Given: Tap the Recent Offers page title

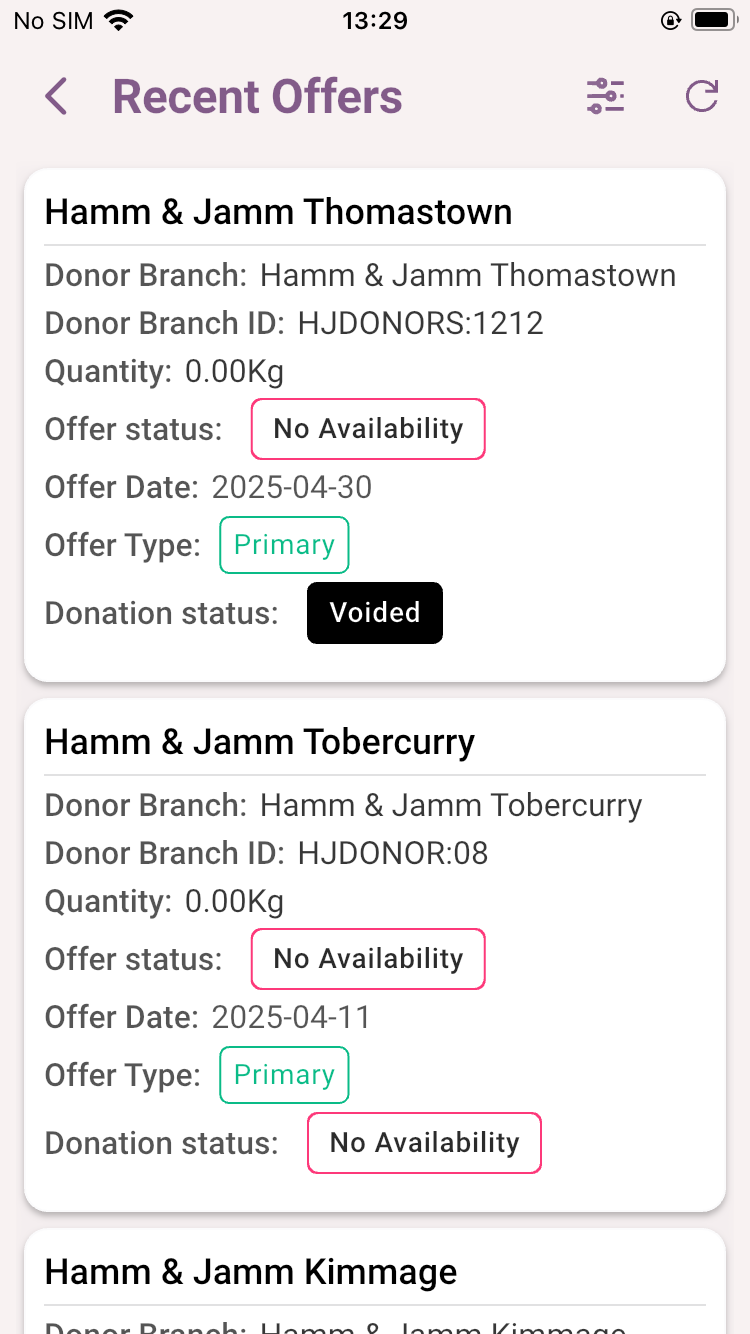Looking at the screenshot, I should [257, 97].
